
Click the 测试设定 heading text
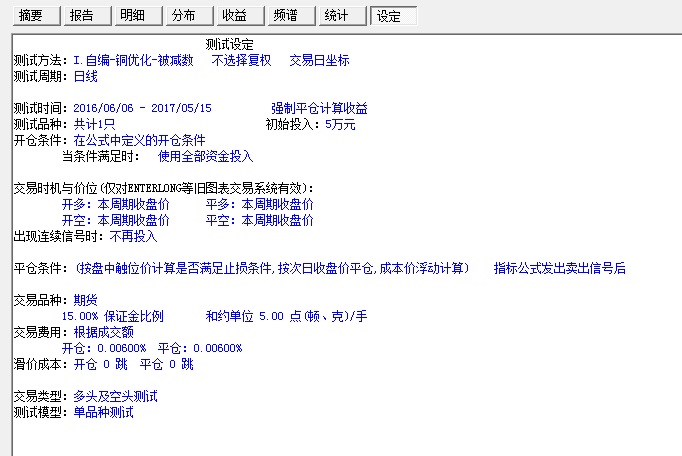pyautogui.click(x=229, y=44)
